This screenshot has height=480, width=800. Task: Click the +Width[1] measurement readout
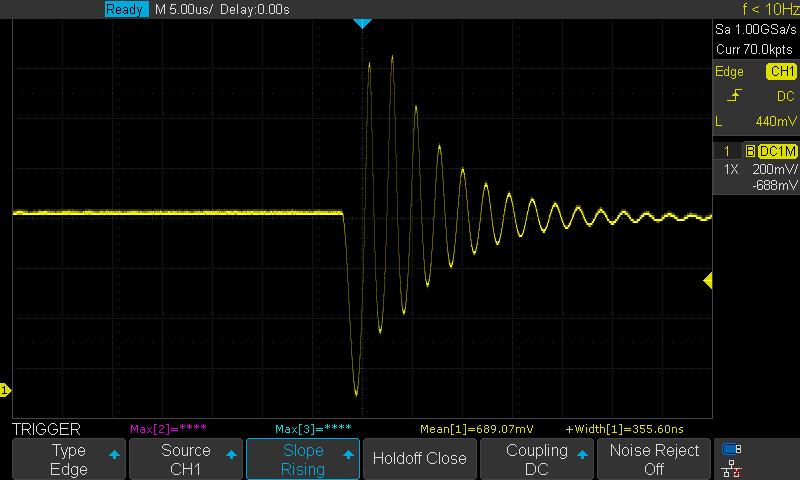pyautogui.click(x=610, y=428)
